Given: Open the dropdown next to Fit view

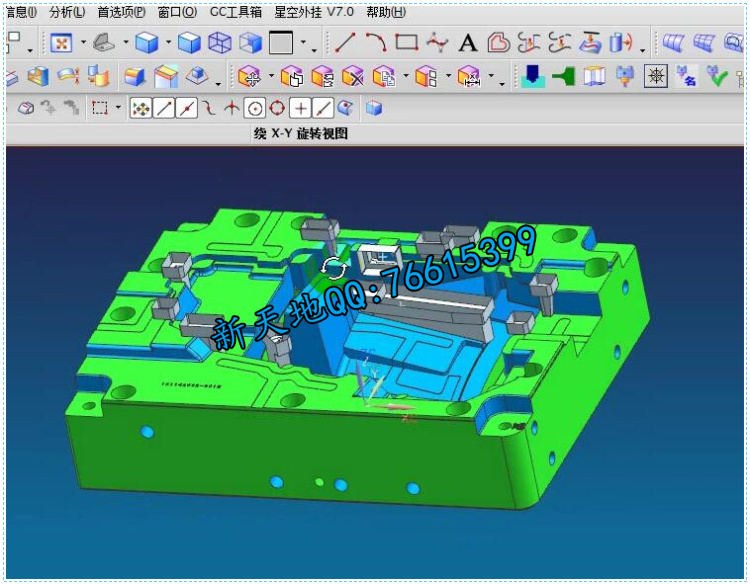Looking at the screenshot, I should (83, 43).
